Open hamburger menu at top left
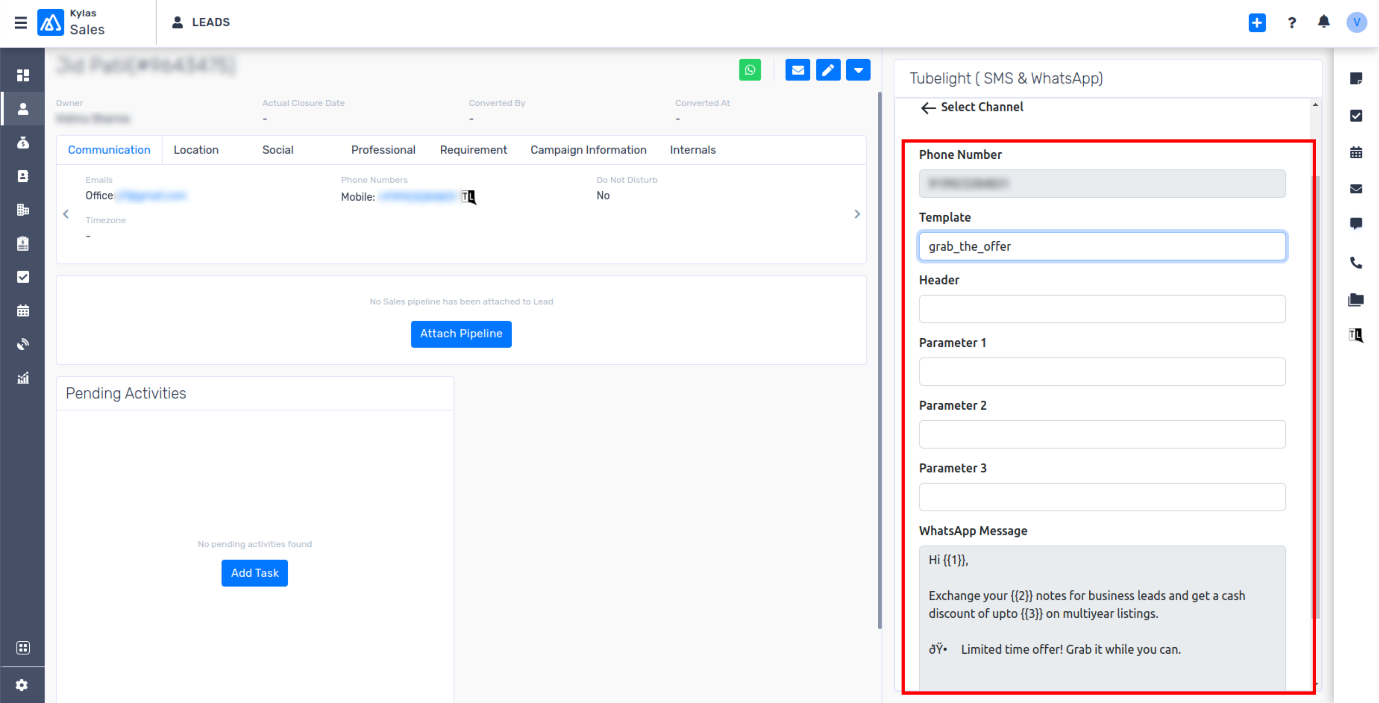The image size is (1379, 703). [20, 22]
